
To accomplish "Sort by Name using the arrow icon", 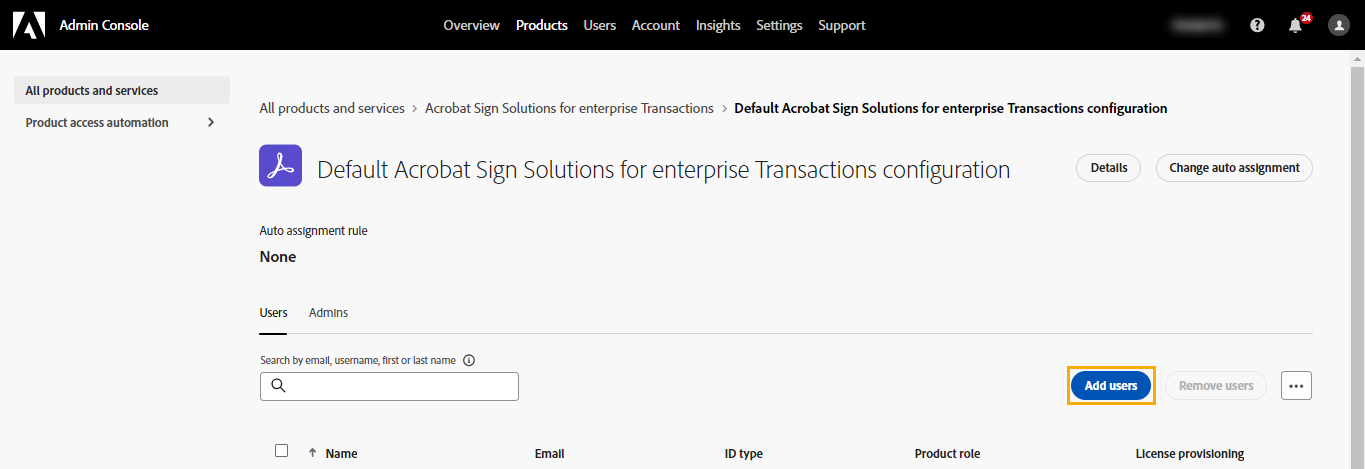I will tap(313, 453).
